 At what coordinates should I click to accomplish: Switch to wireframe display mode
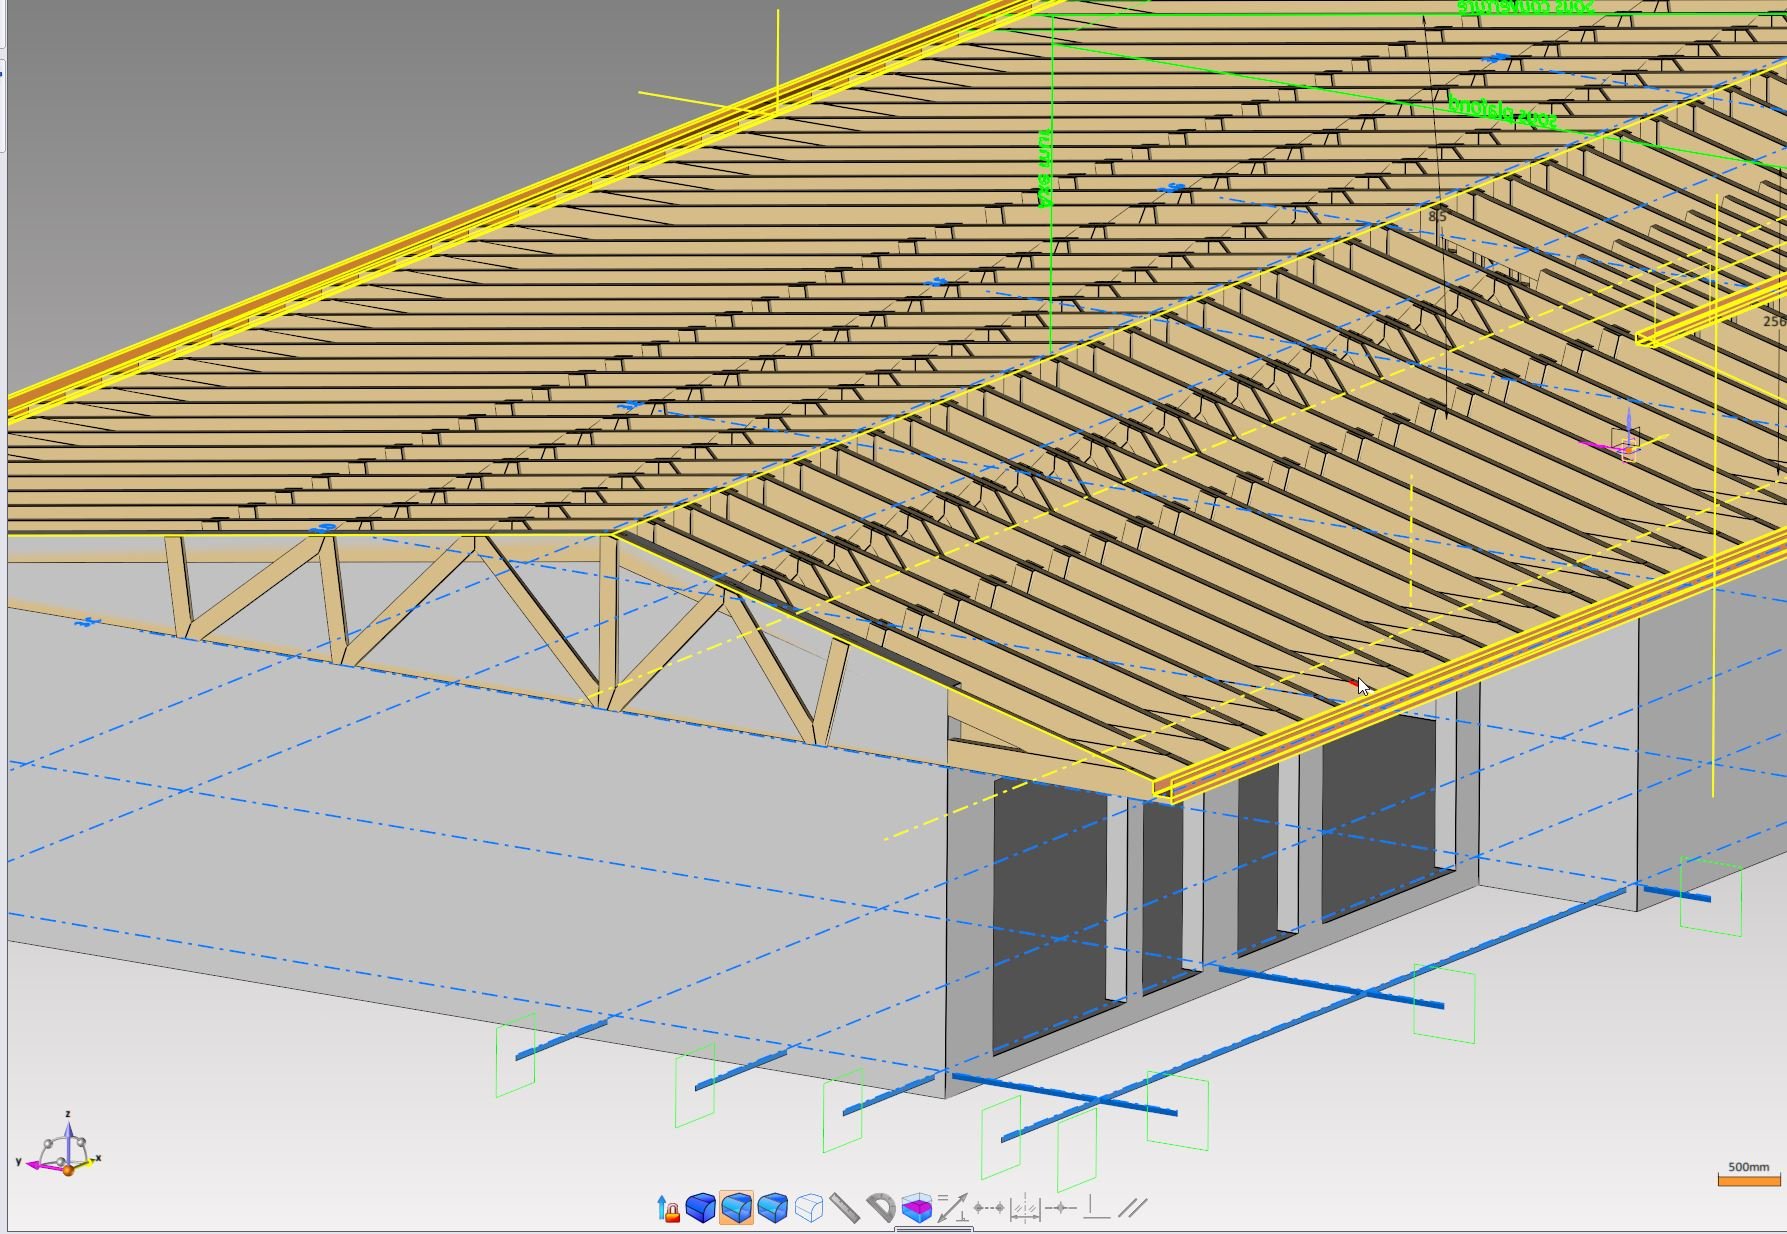click(809, 1208)
